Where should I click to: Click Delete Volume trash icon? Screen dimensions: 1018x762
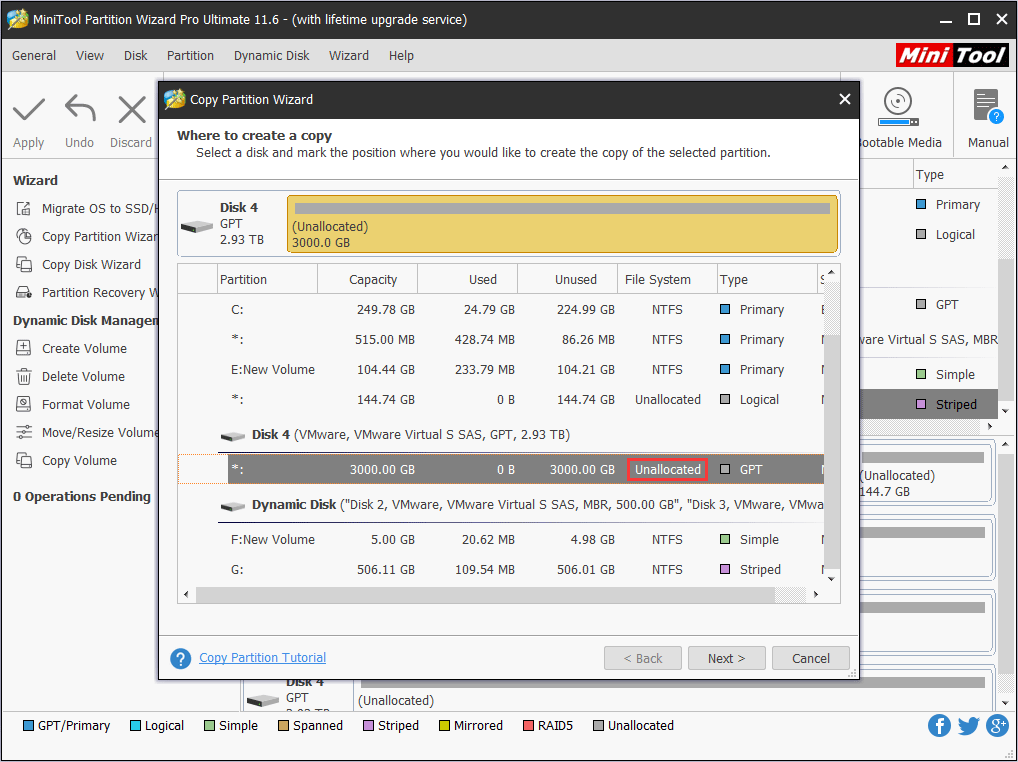[23, 376]
